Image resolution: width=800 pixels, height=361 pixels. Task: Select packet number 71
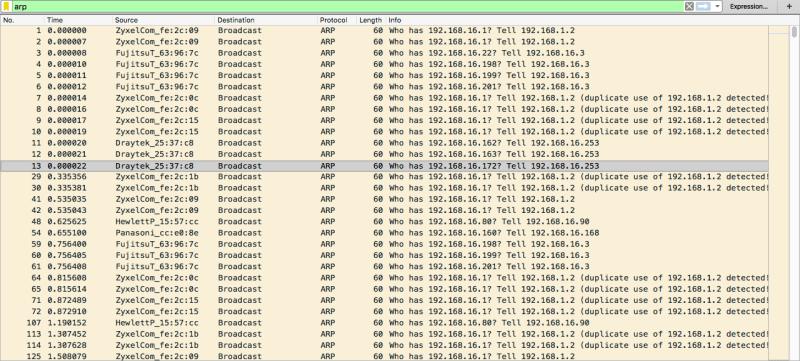click(x=384, y=300)
